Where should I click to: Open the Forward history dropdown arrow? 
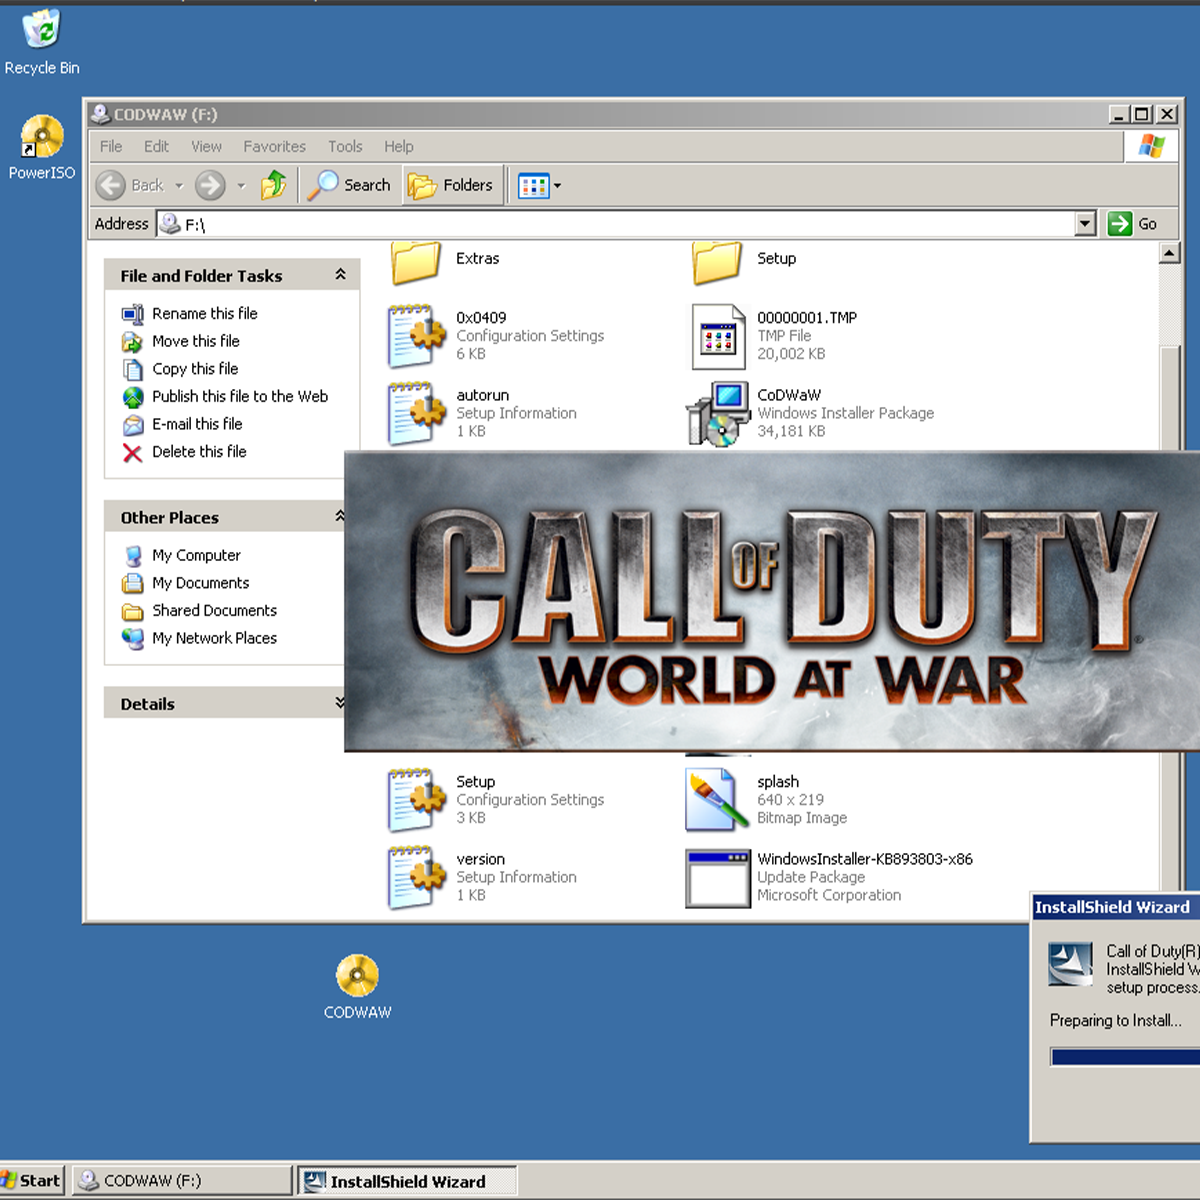click(x=241, y=186)
